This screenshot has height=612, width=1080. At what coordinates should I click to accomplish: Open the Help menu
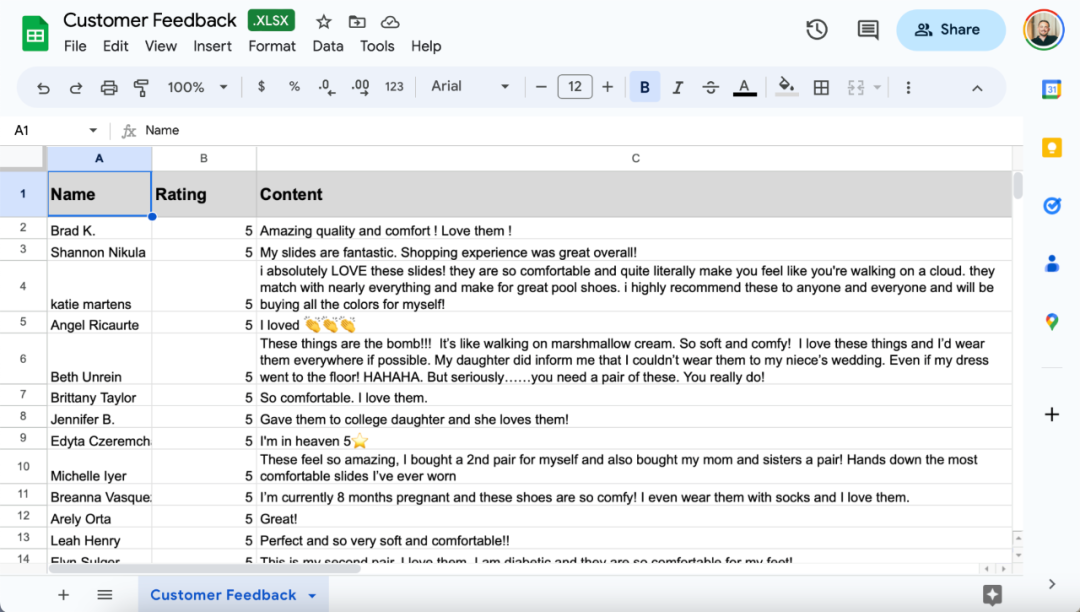pyautogui.click(x=426, y=46)
